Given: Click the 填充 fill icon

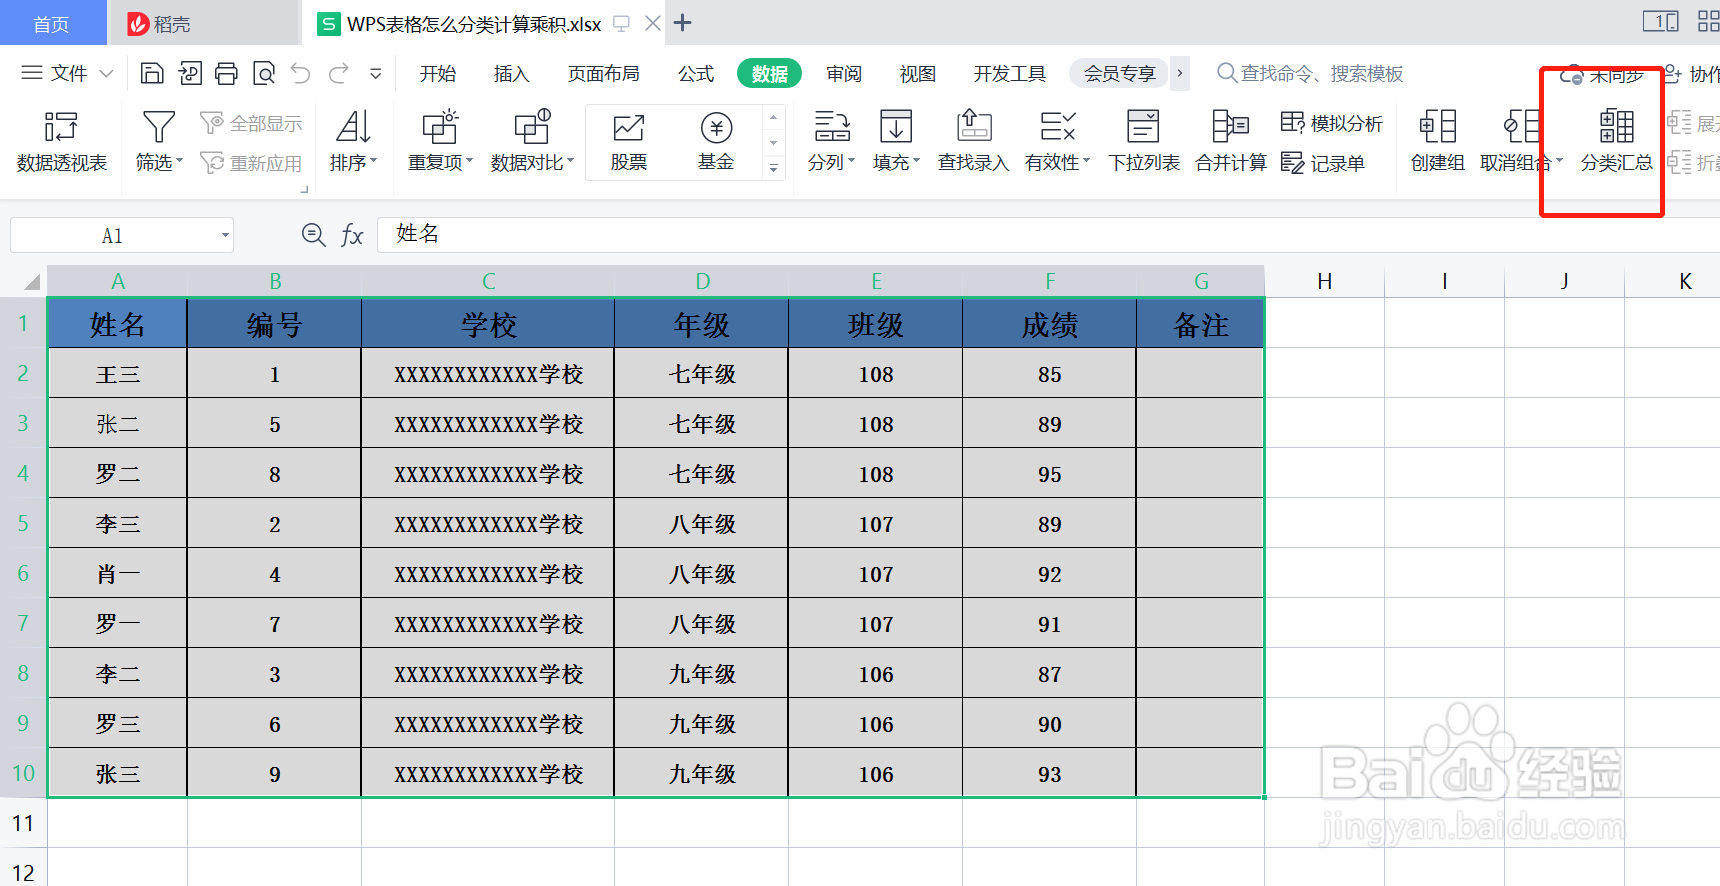Looking at the screenshot, I should (896, 127).
